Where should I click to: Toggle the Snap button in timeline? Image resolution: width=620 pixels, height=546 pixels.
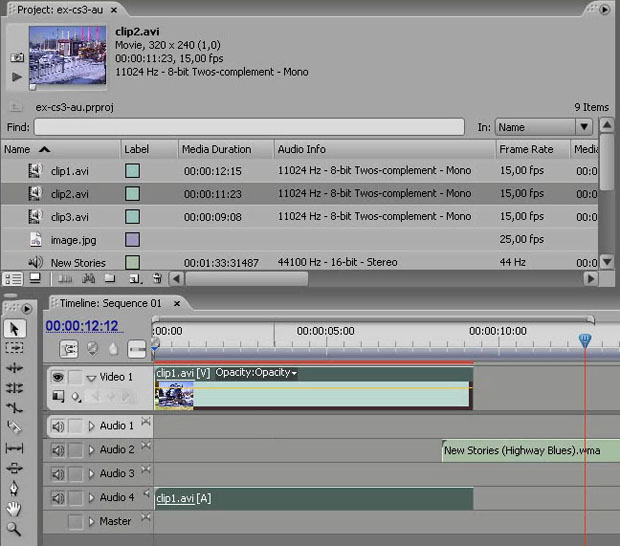[69, 350]
